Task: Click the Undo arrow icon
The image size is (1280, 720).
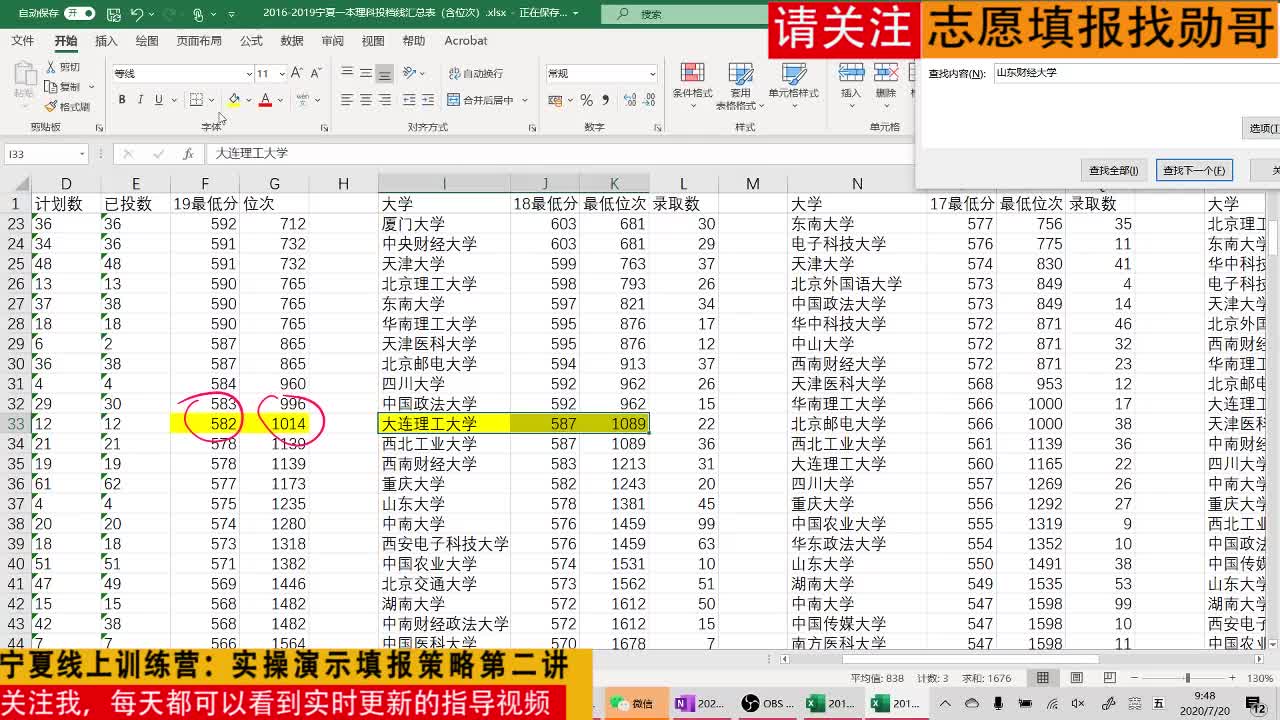Action: [136, 14]
